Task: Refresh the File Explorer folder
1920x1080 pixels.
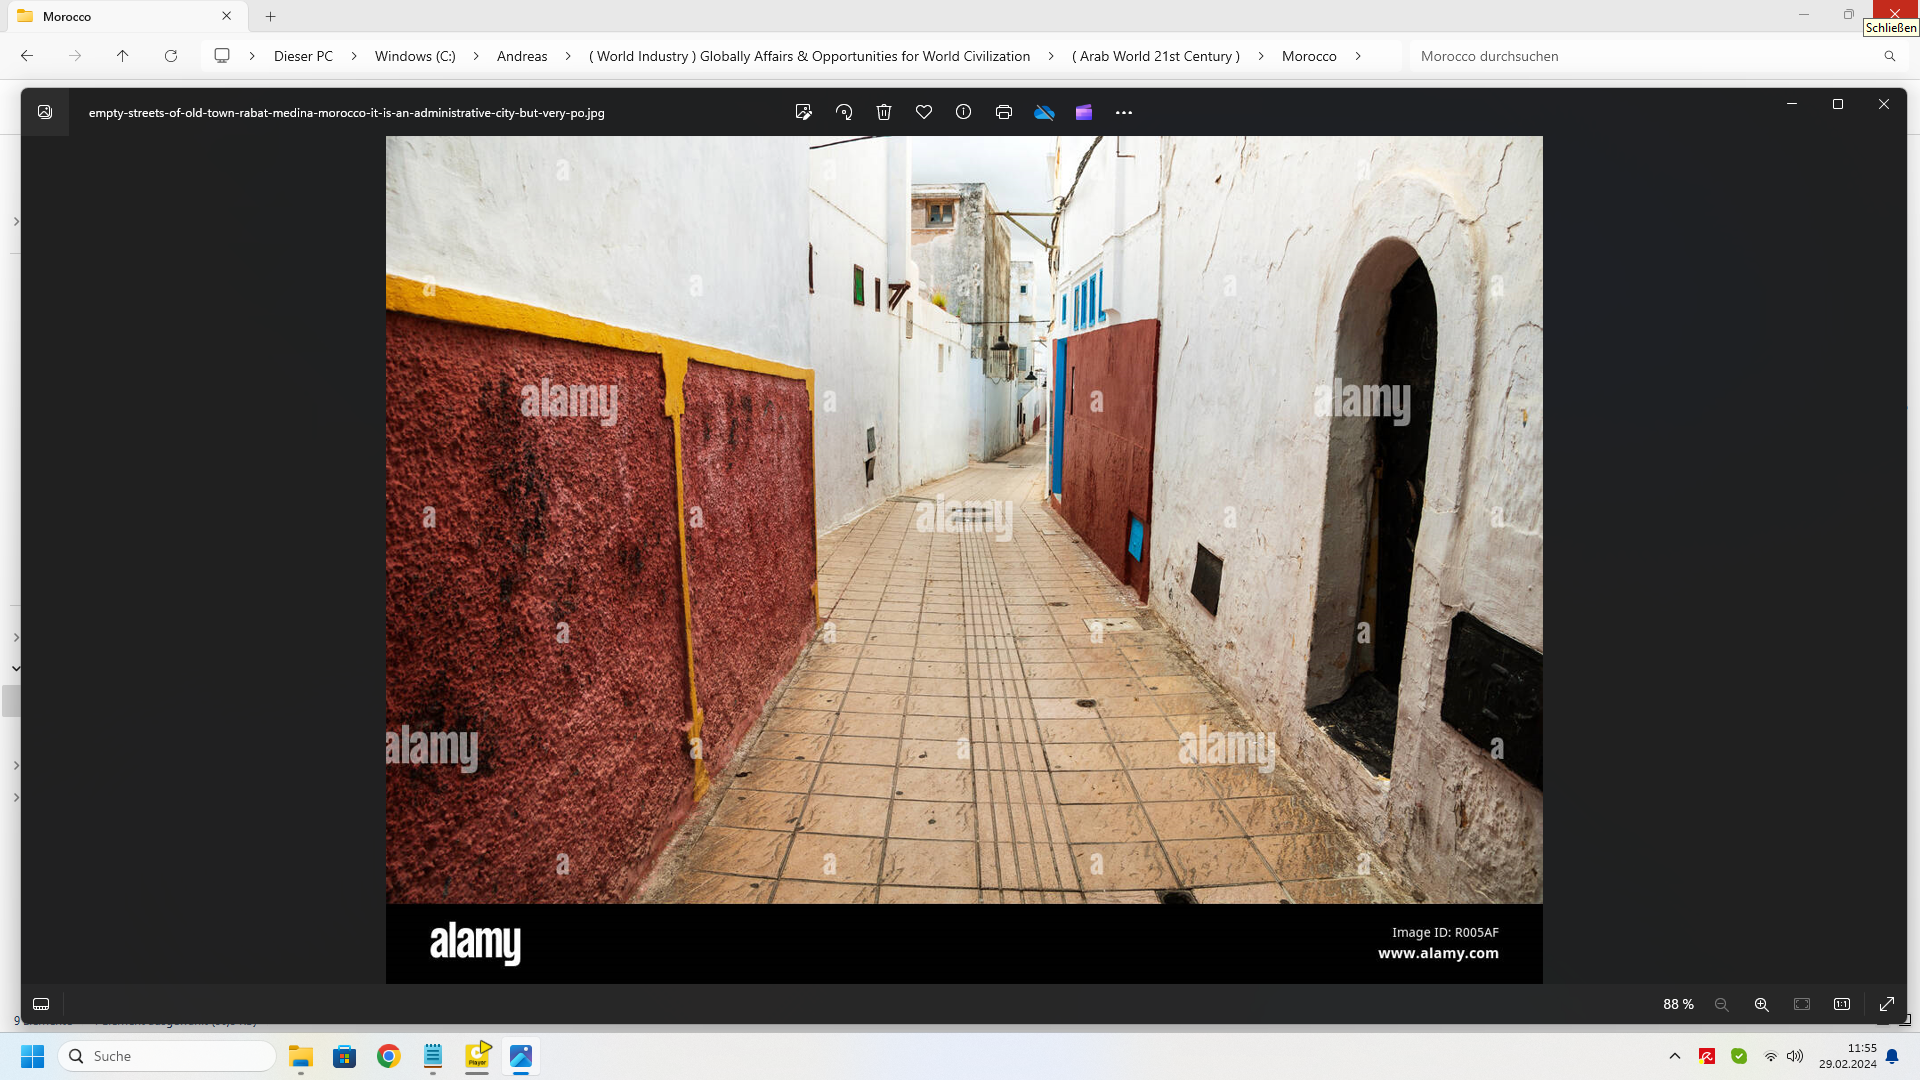Action: click(x=171, y=56)
